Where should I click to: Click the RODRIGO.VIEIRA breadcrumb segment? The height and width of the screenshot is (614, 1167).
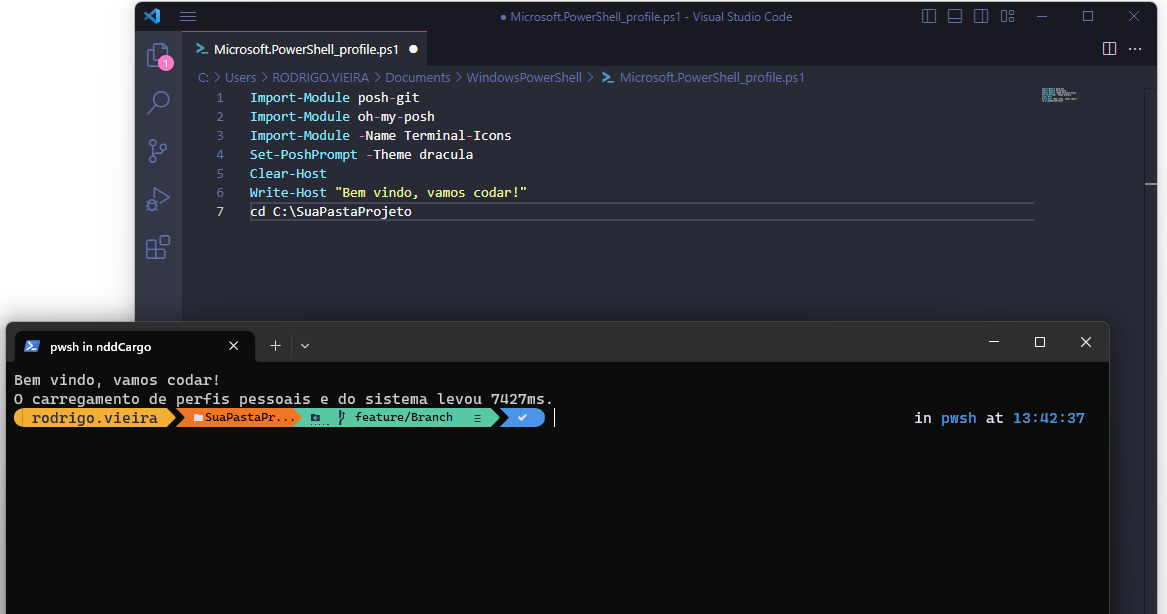click(320, 77)
